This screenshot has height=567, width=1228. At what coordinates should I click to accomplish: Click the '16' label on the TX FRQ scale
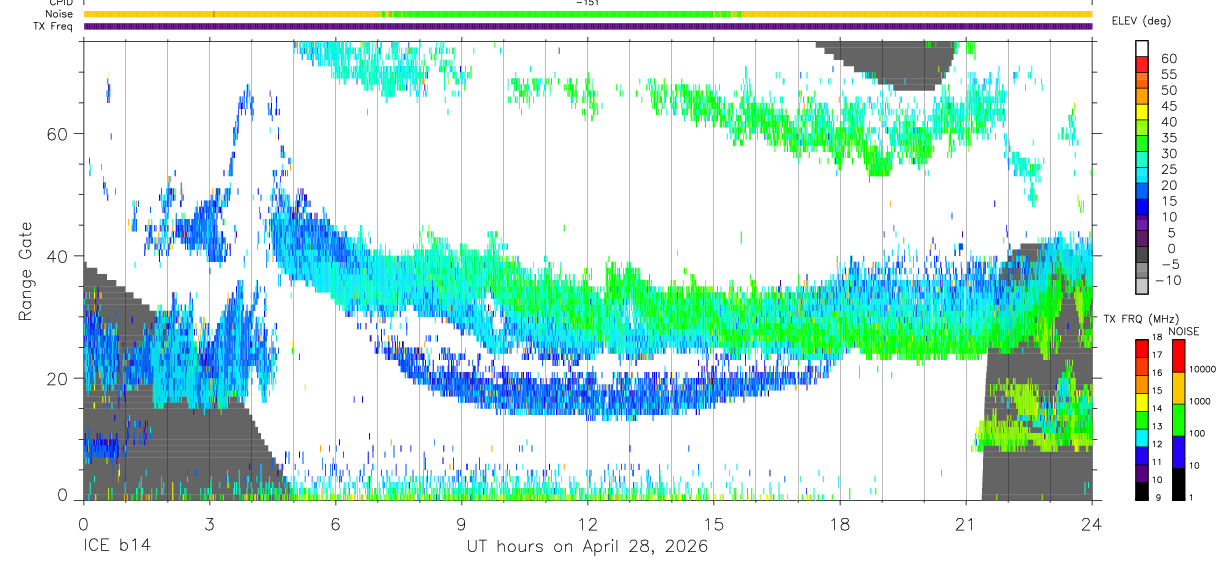click(x=1155, y=372)
